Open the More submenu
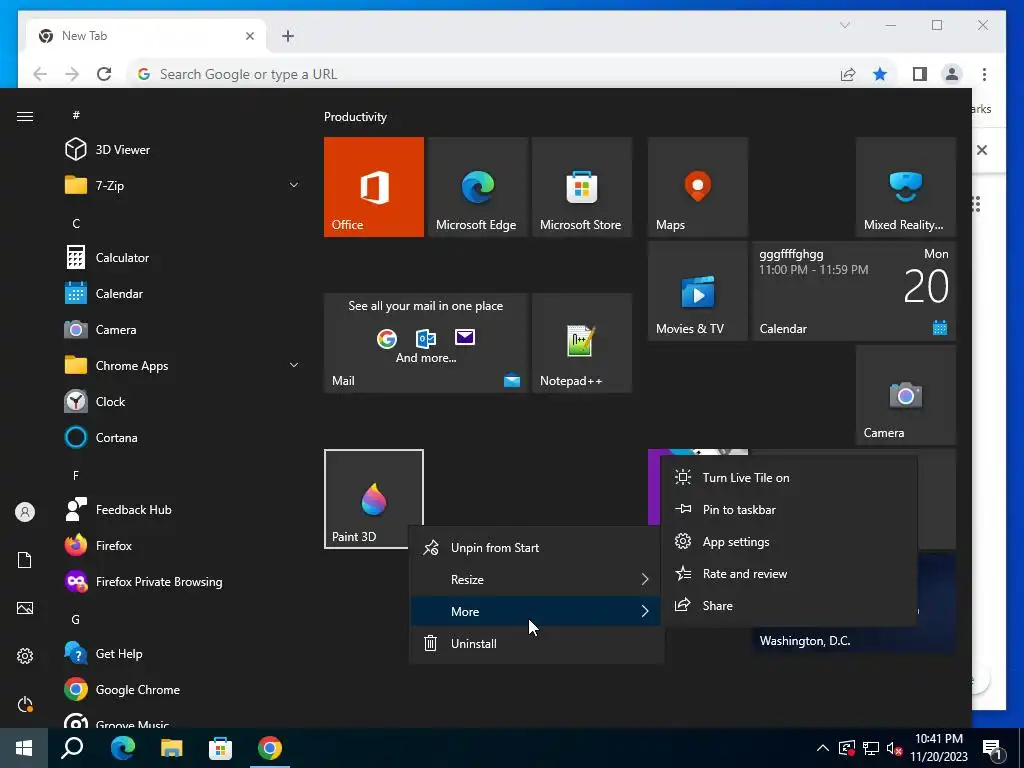 click(x=536, y=611)
